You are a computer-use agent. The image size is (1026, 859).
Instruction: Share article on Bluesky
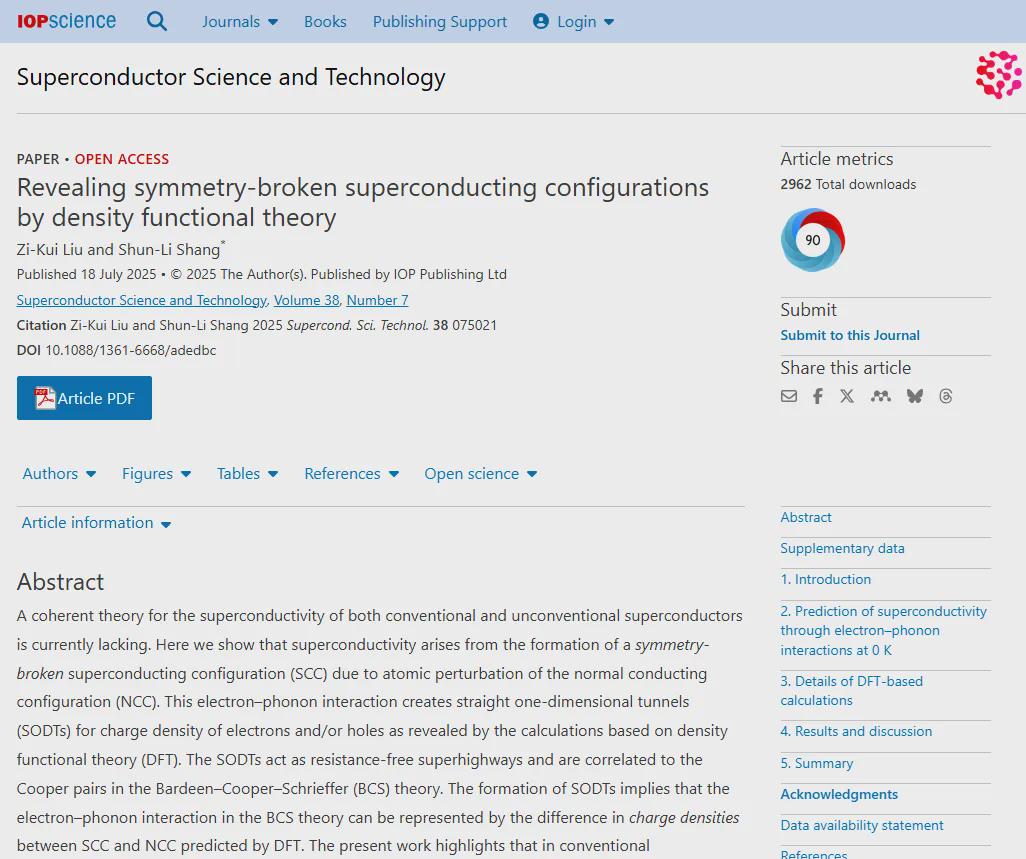click(x=914, y=396)
